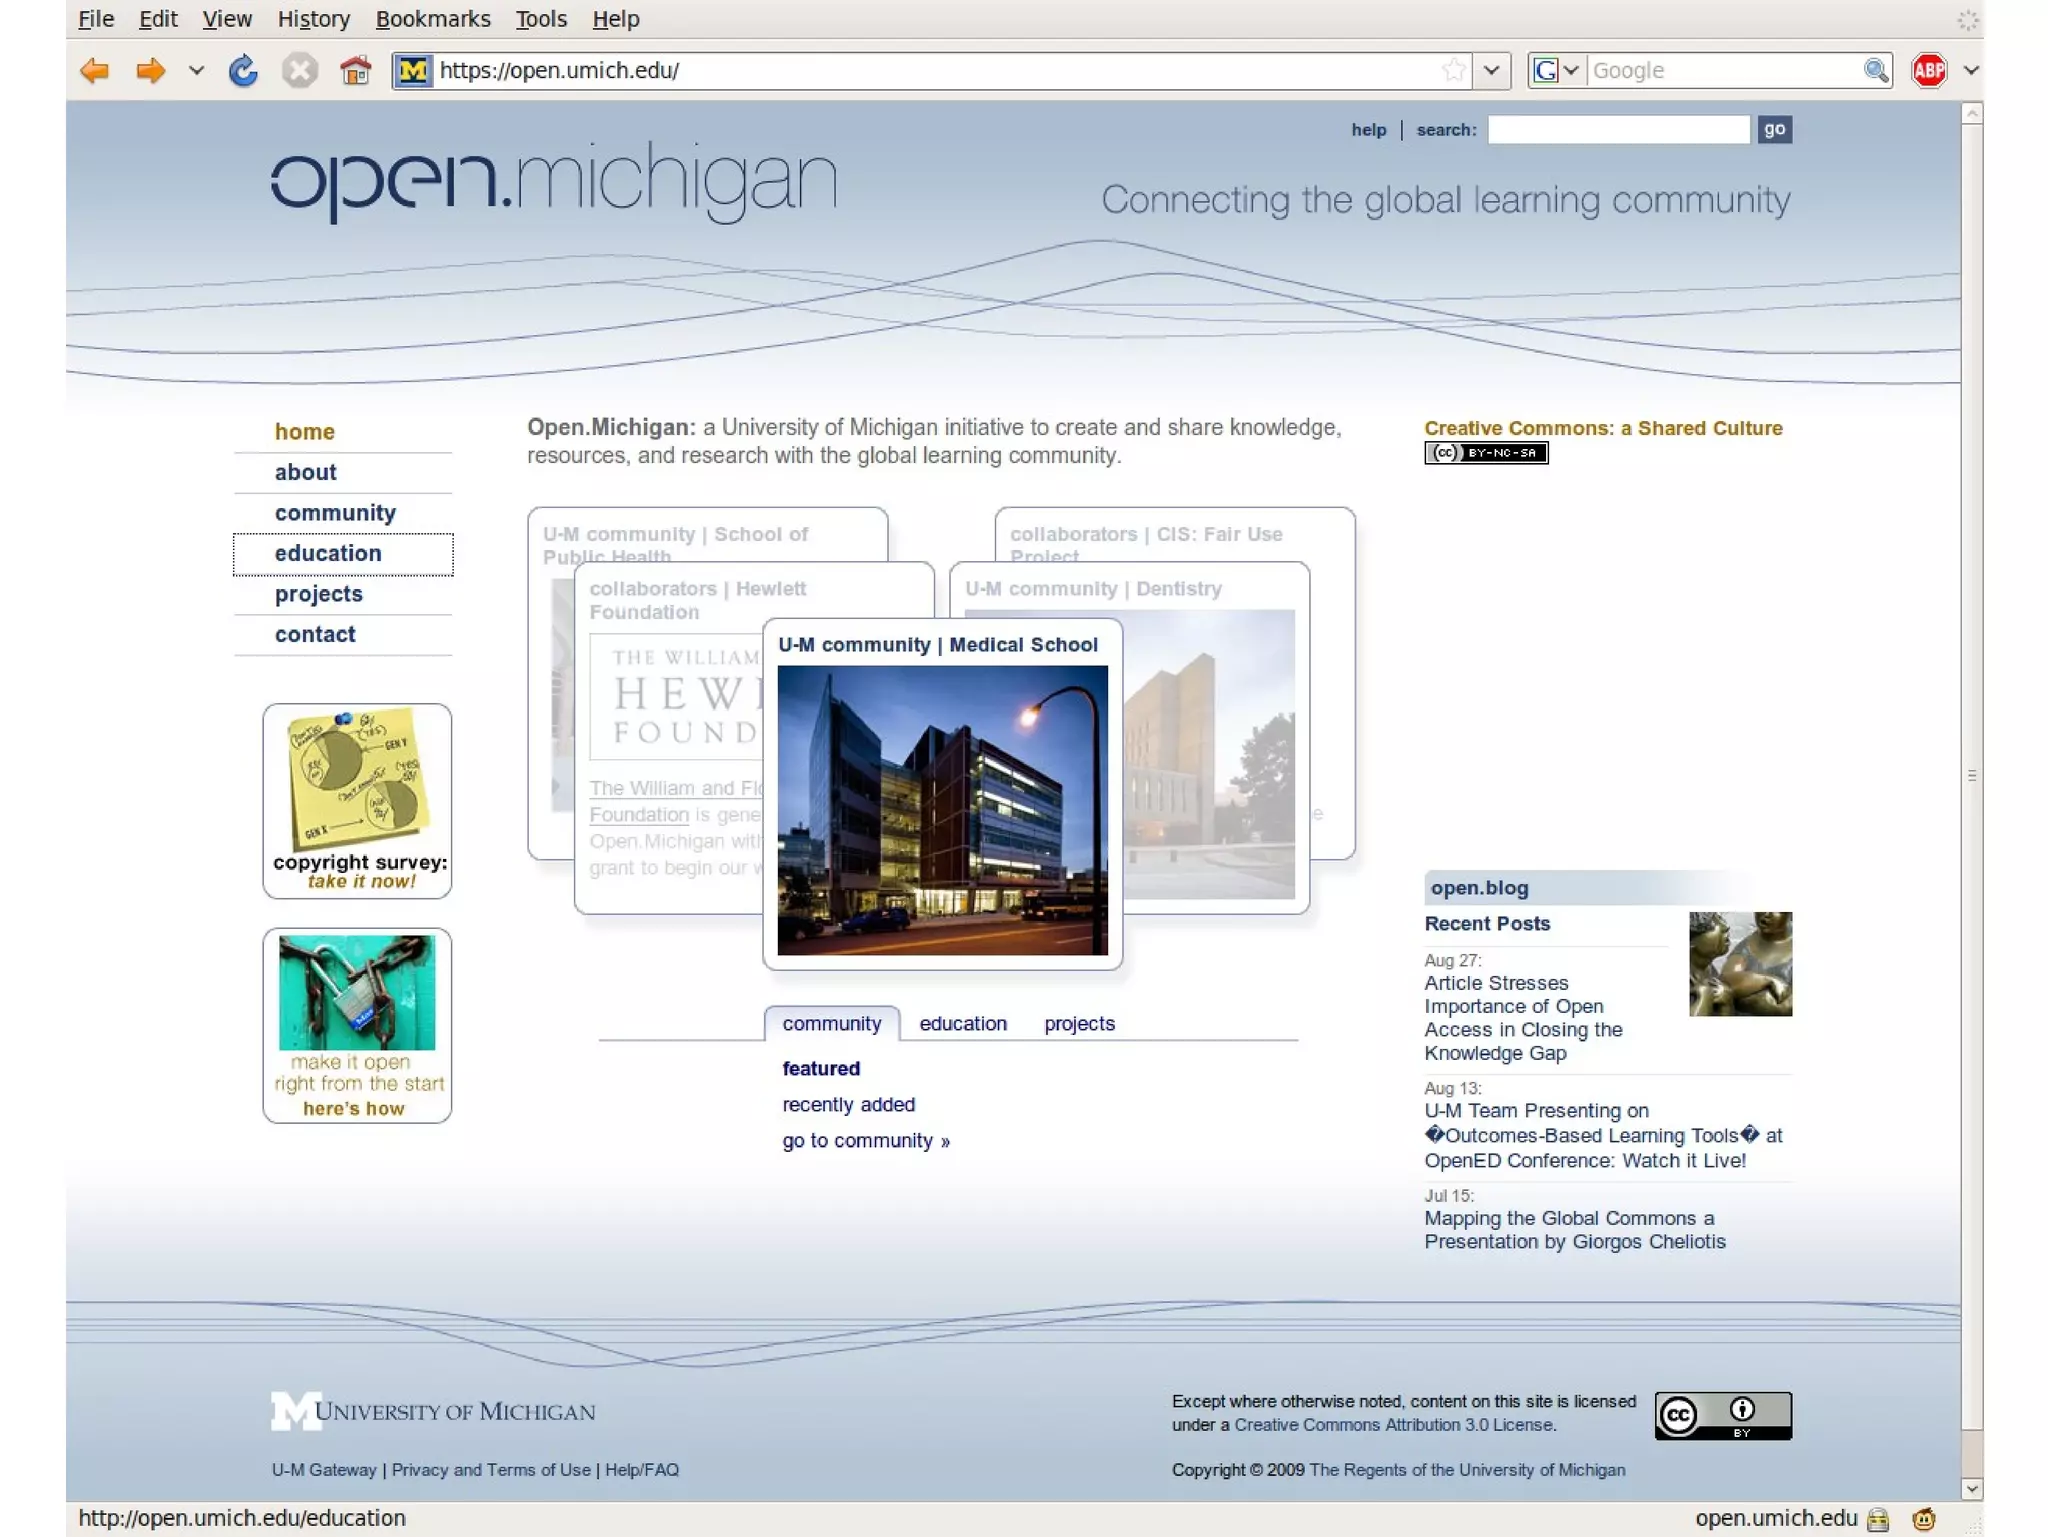Click the Home icon in toolbar
This screenshot has width=2048, height=1537.
tap(355, 70)
